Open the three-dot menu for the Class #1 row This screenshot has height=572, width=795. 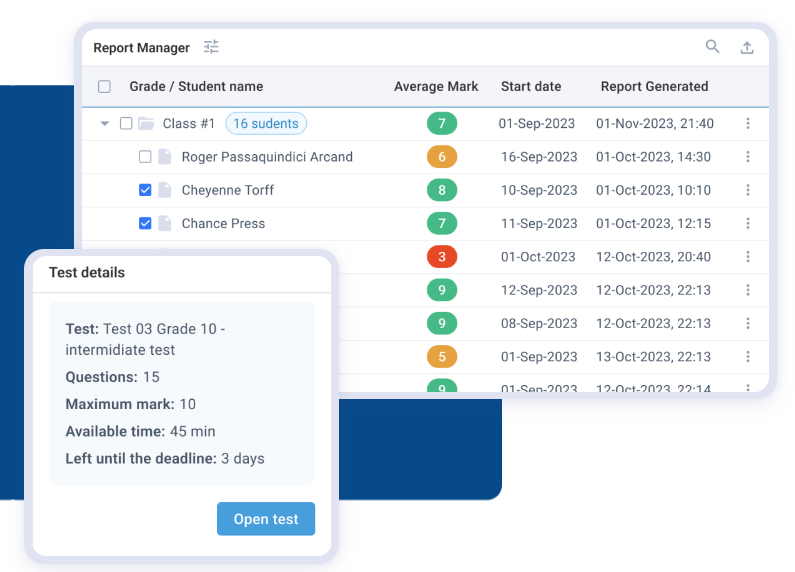click(747, 124)
